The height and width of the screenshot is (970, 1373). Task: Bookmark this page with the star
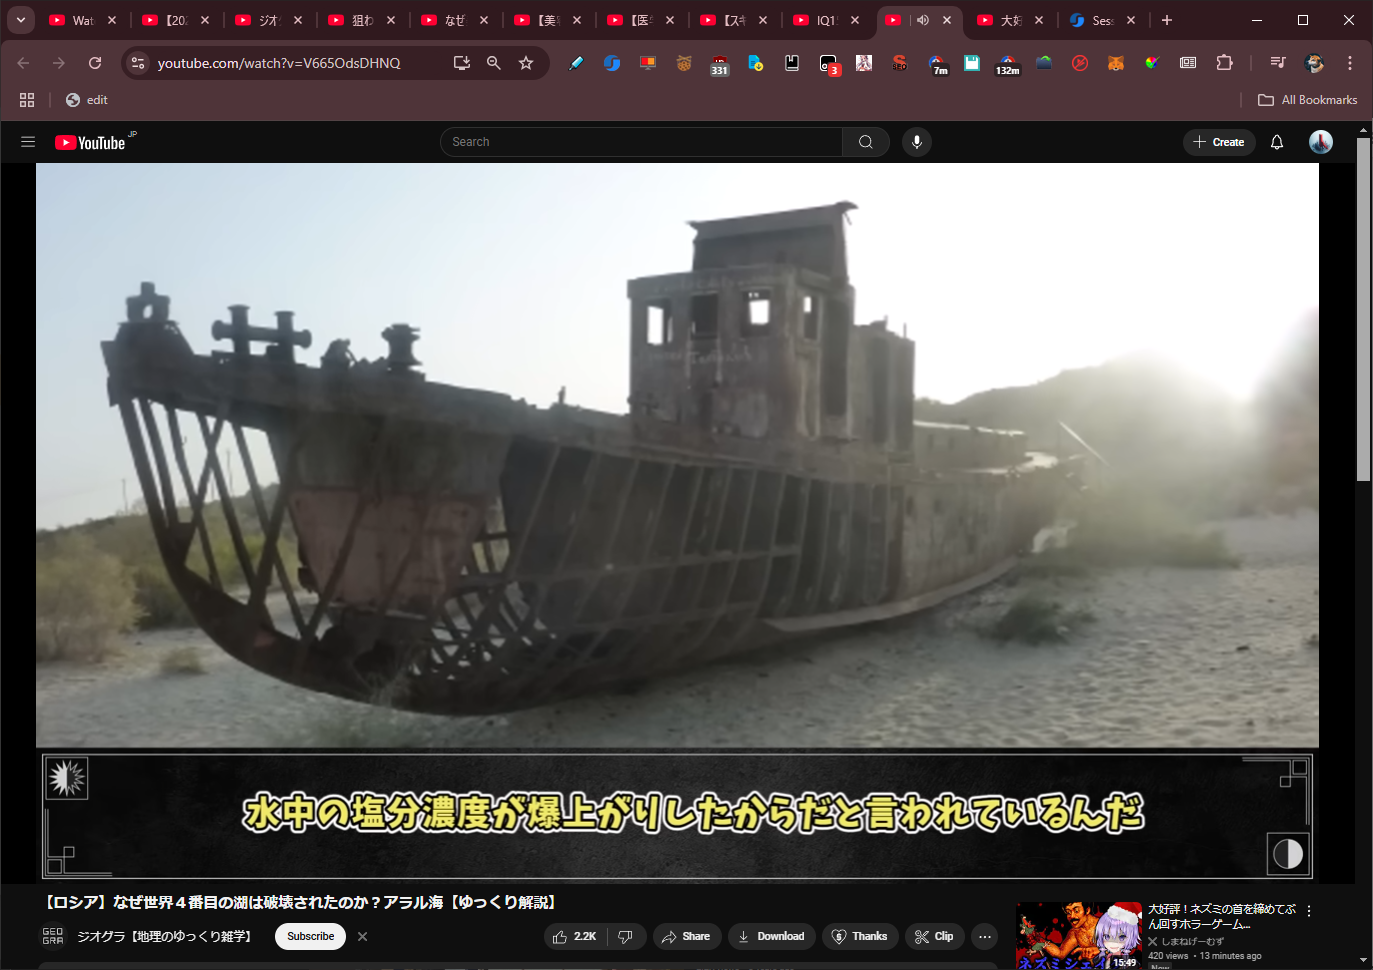click(526, 63)
